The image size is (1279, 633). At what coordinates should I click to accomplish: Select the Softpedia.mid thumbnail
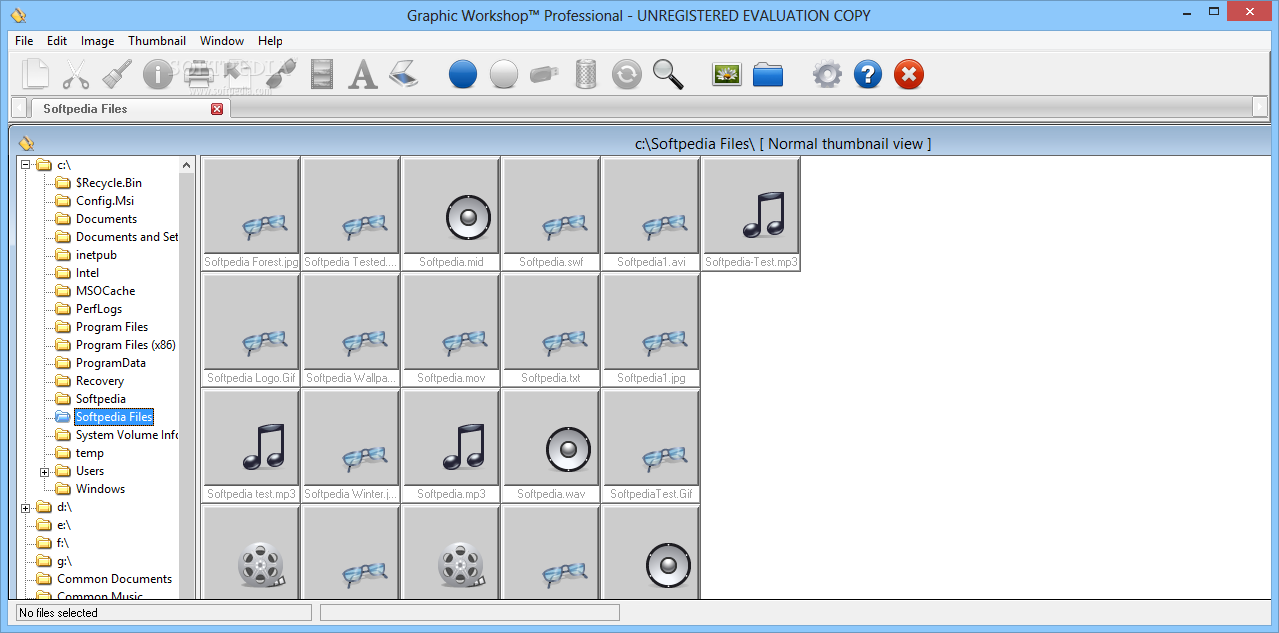point(451,214)
